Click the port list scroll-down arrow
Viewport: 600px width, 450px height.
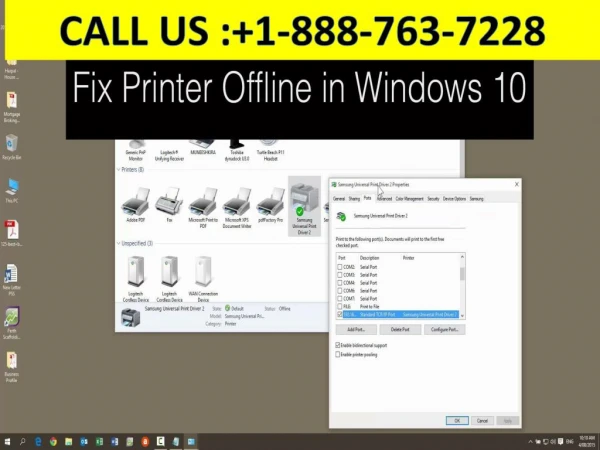[462, 316]
